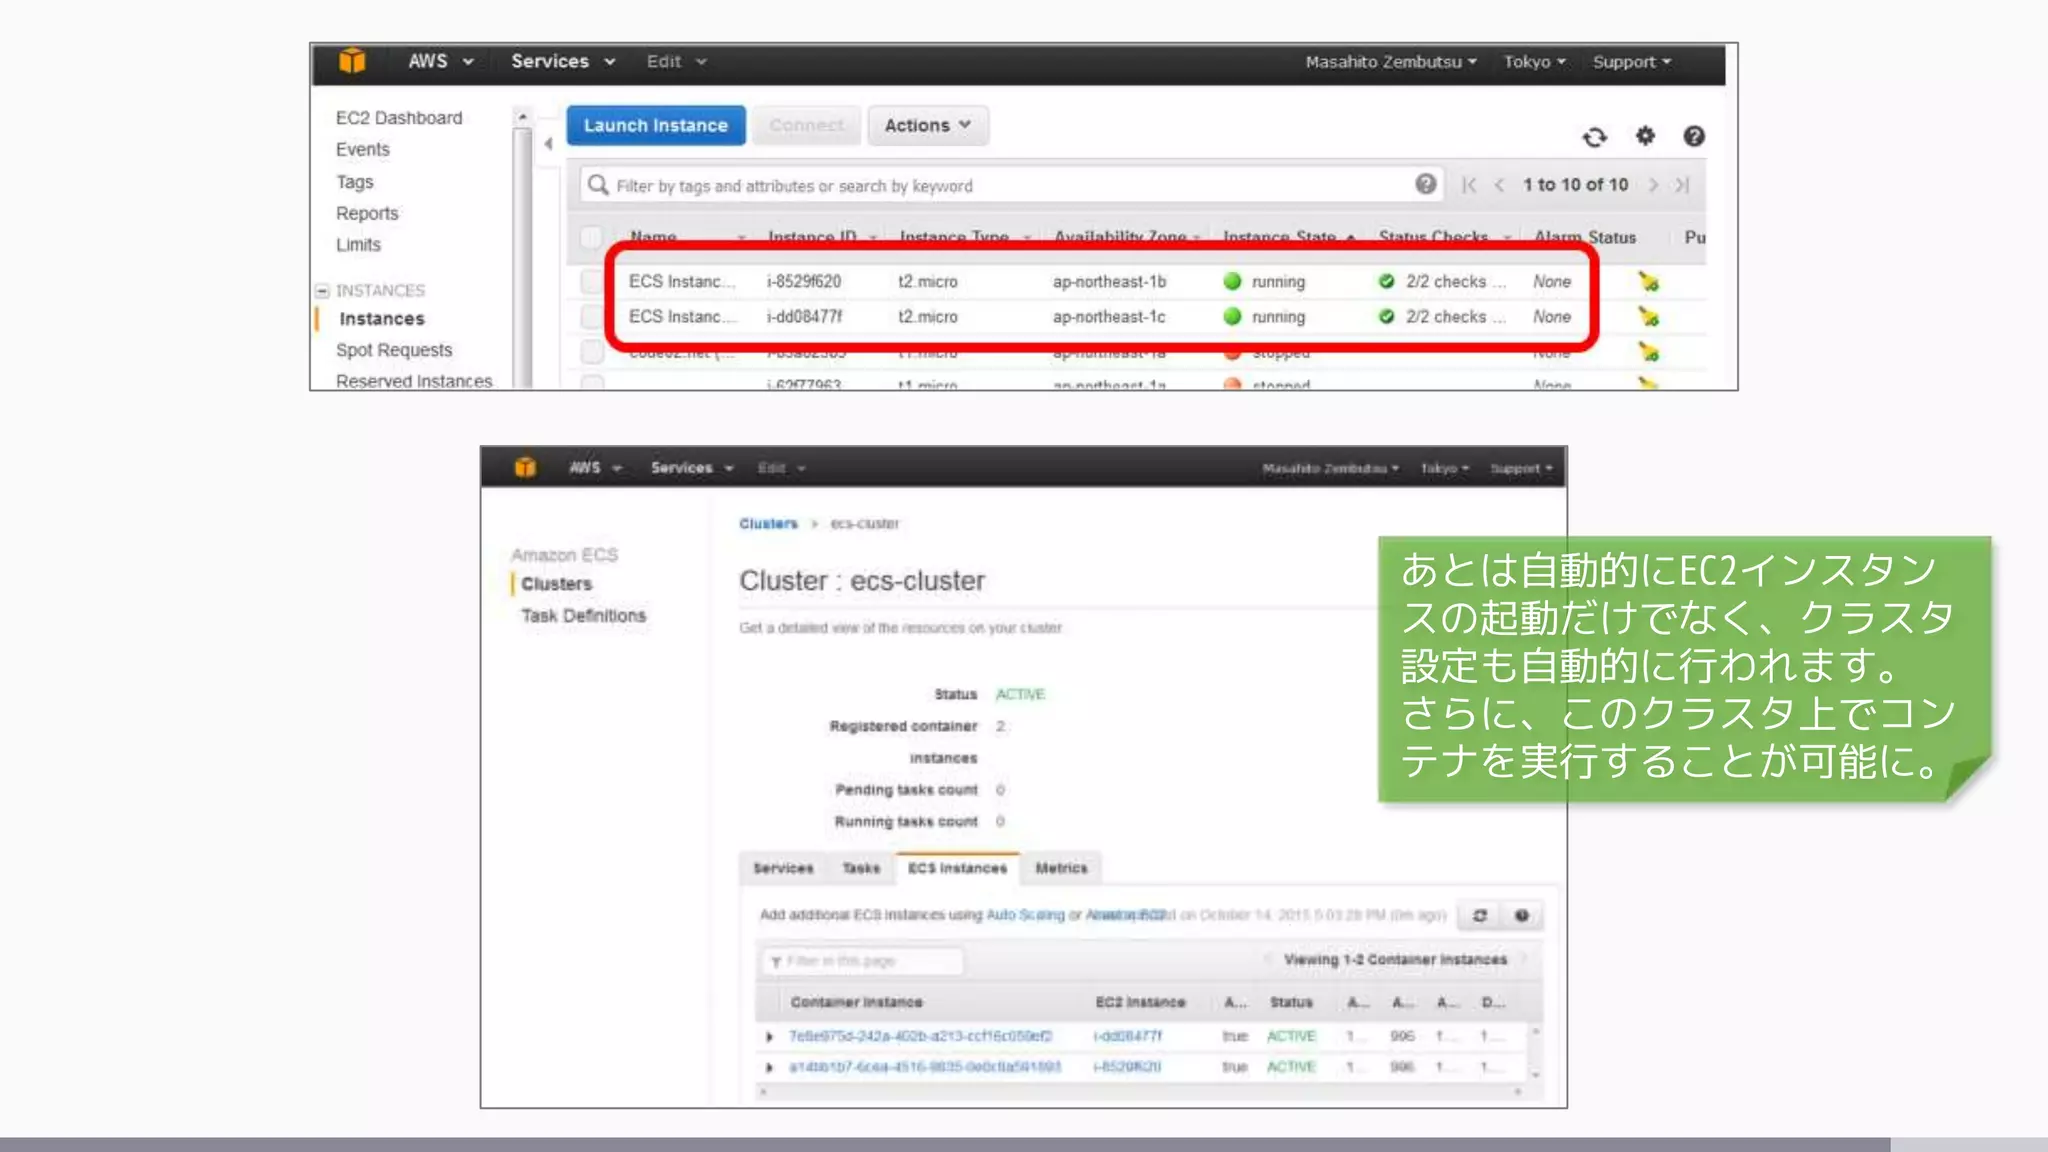Viewport: 2048px width, 1152px height.
Task: Go to next page of instances
Action: pos(1653,185)
